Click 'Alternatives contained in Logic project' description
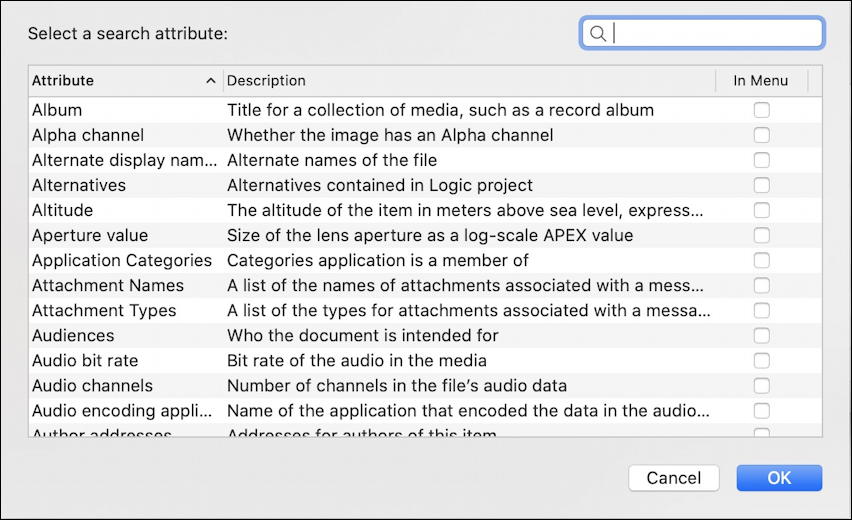Screen dimensions: 852x520 pyautogui.click(x=380, y=185)
